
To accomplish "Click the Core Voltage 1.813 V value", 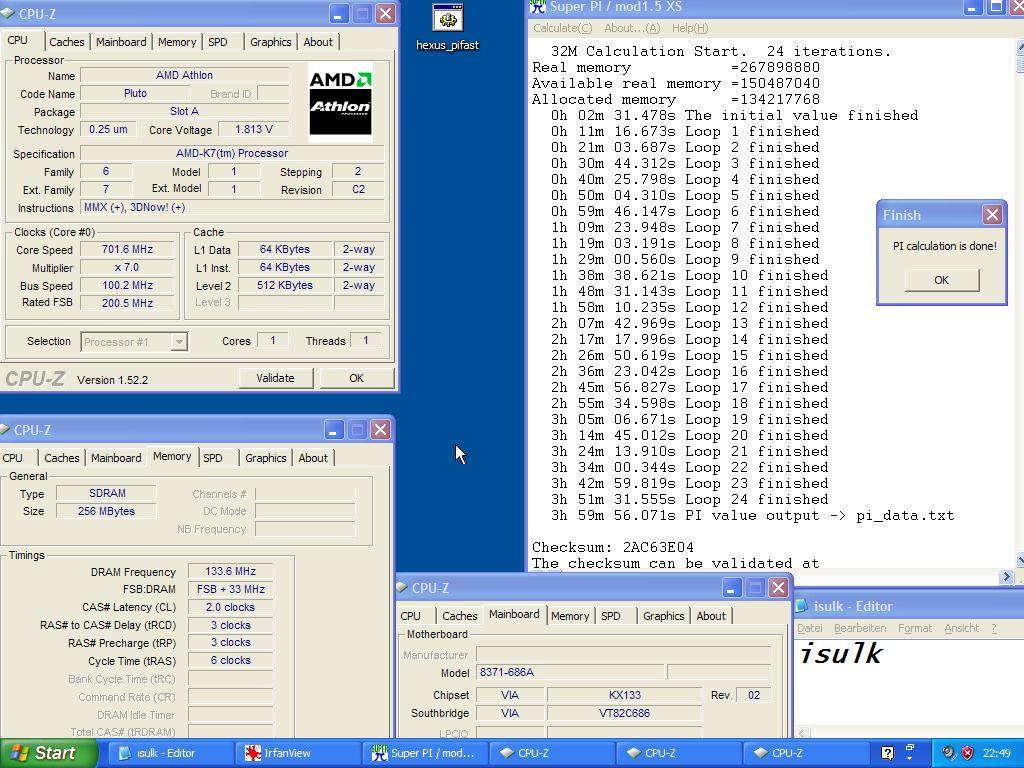I will 254,129.
